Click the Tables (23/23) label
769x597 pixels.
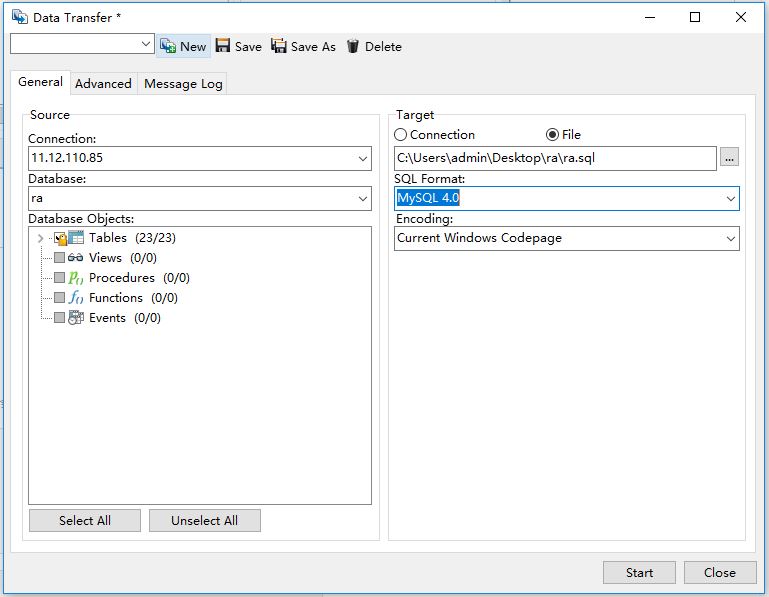coord(132,238)
